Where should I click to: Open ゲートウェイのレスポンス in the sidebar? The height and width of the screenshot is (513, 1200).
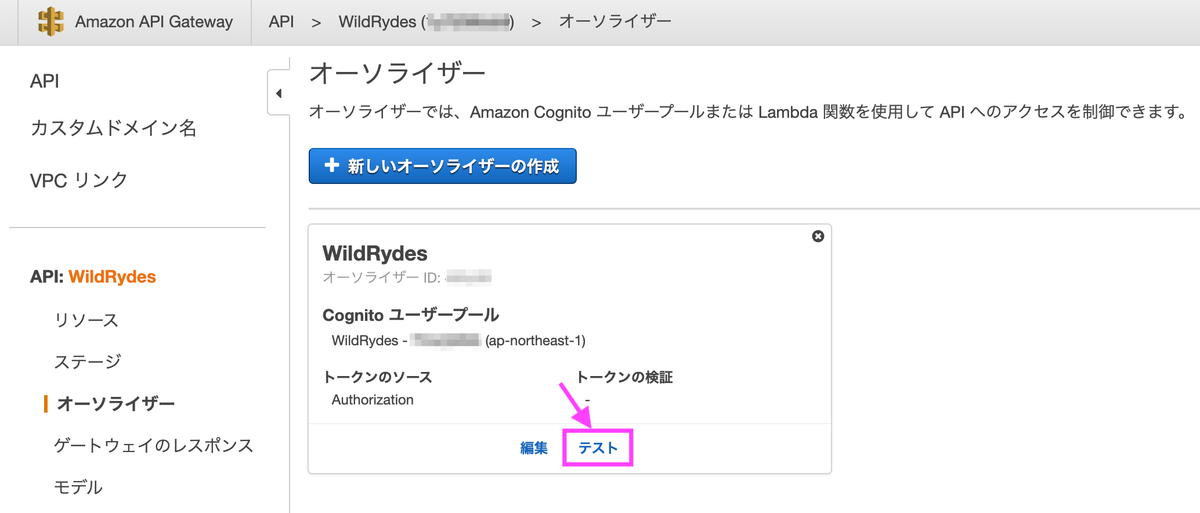click(x=154, y=445)
